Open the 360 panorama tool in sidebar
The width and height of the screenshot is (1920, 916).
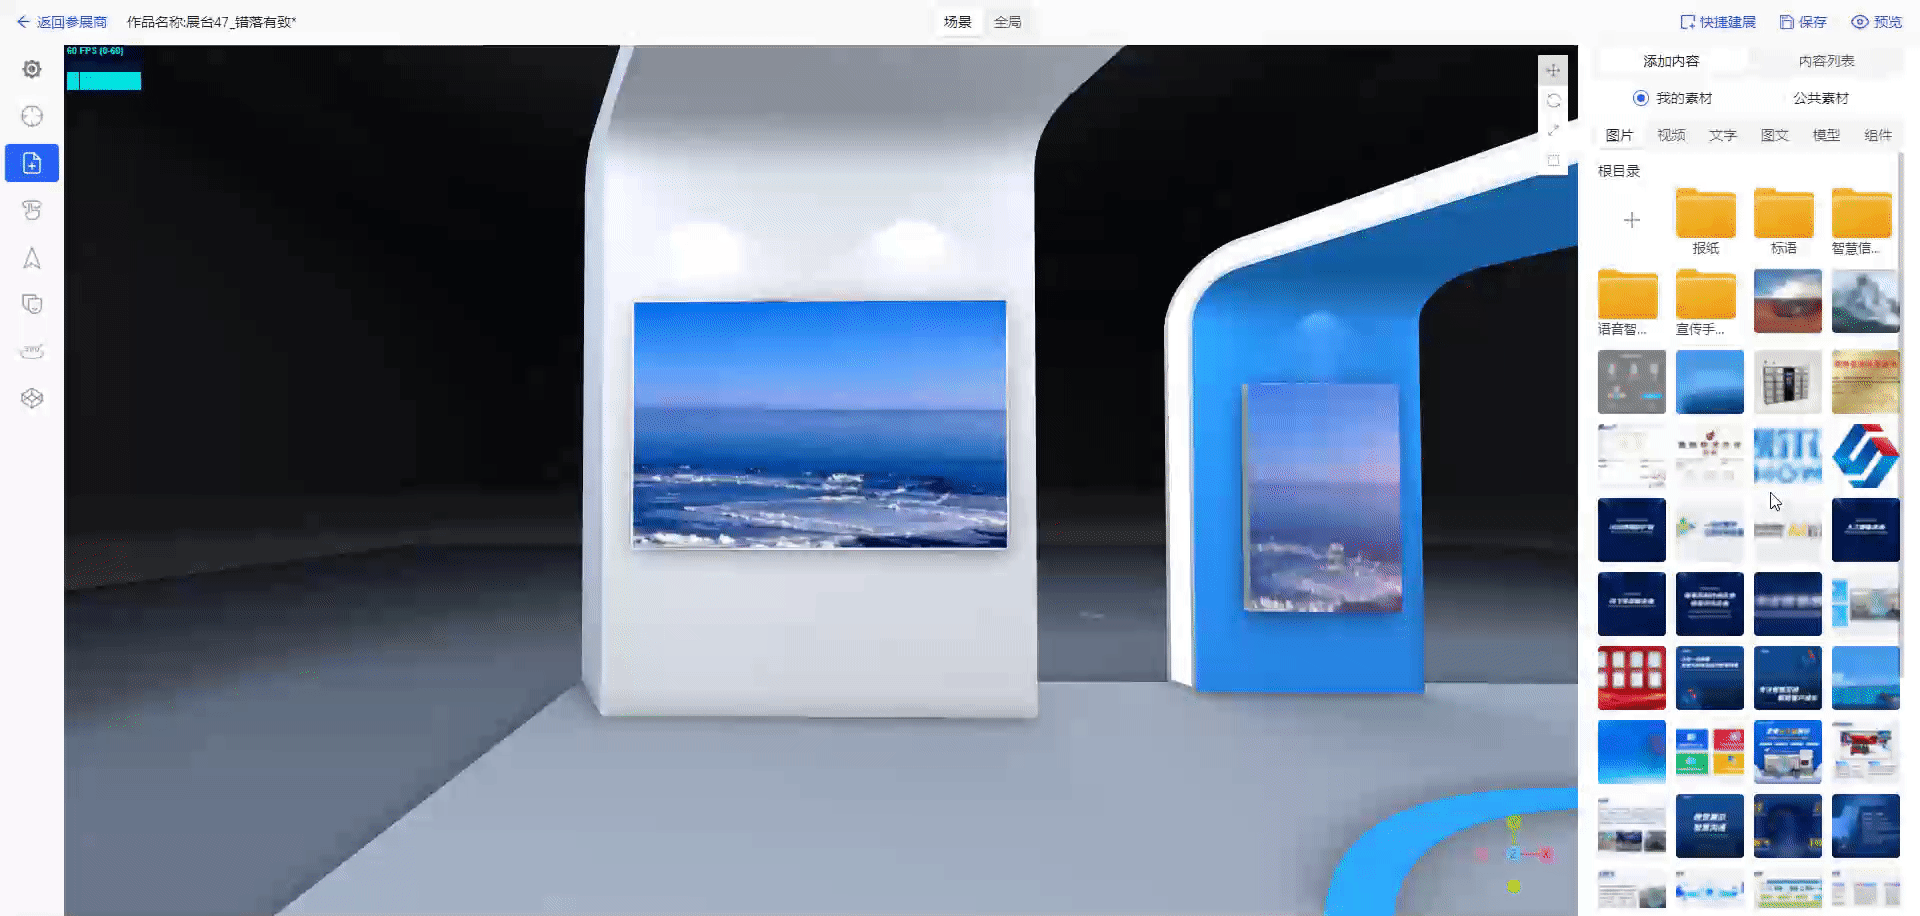coord(32,351)
